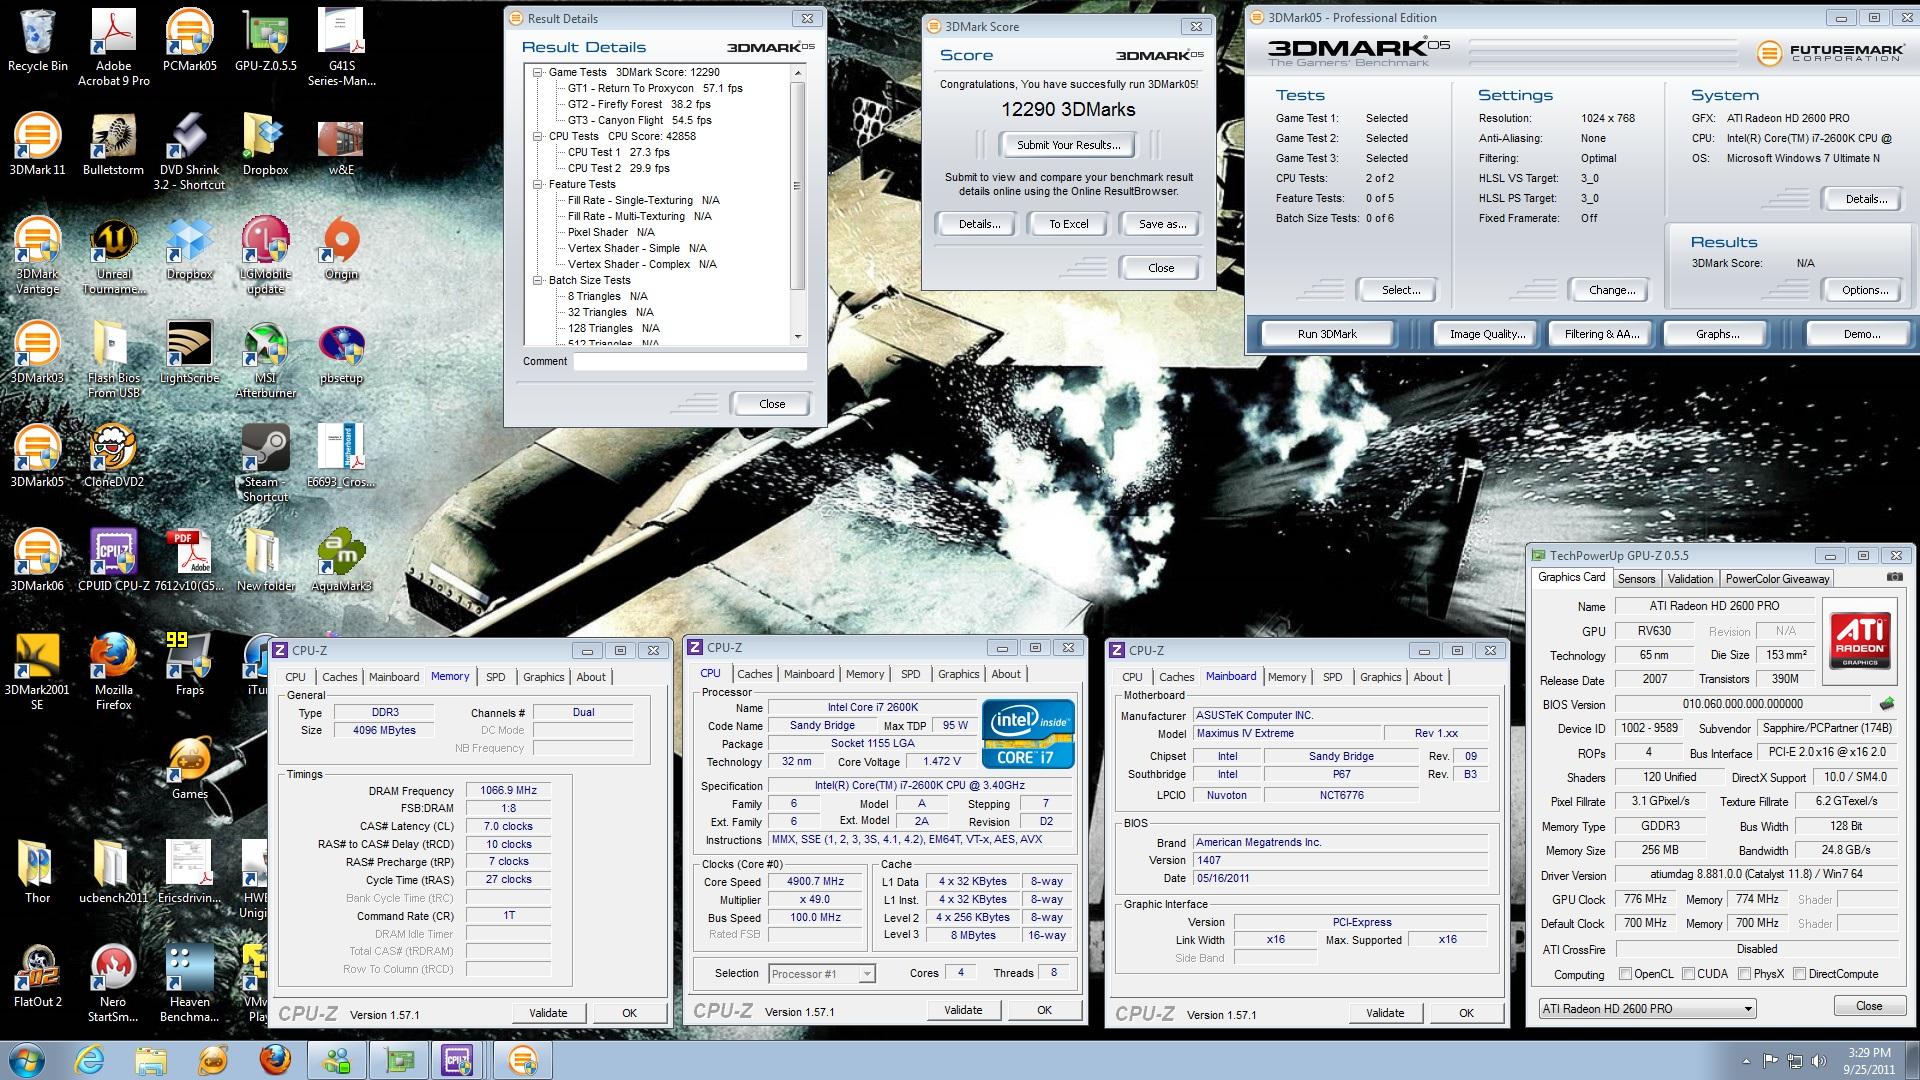Open FlatOut 2 desktop icon

pos(38,976)
